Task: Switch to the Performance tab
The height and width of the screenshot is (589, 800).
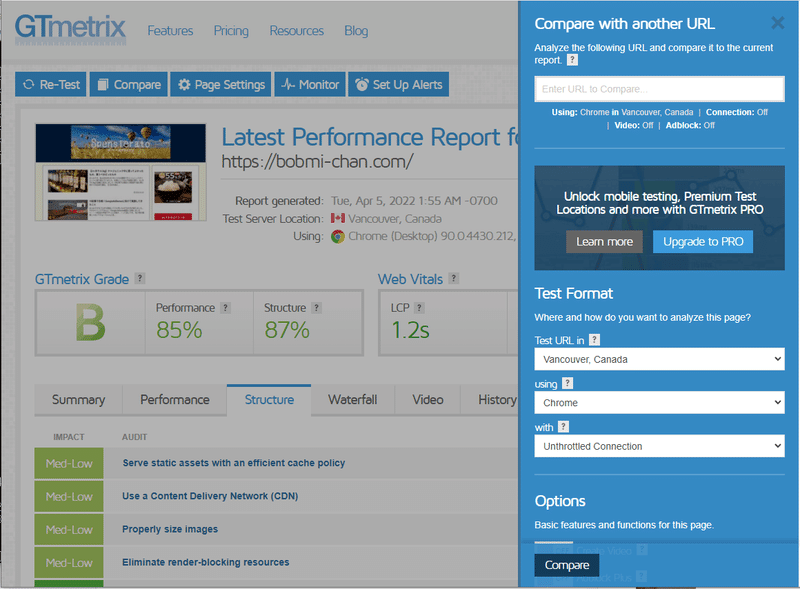Action: point(175,400)
